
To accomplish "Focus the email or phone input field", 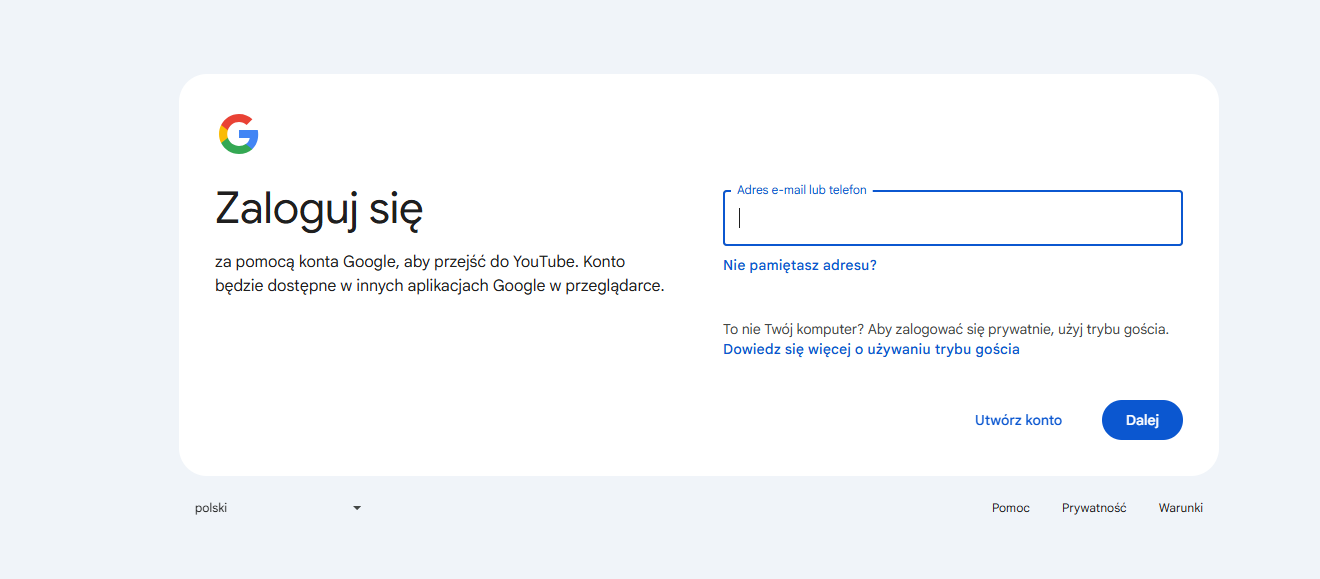I will coord(952,218).
